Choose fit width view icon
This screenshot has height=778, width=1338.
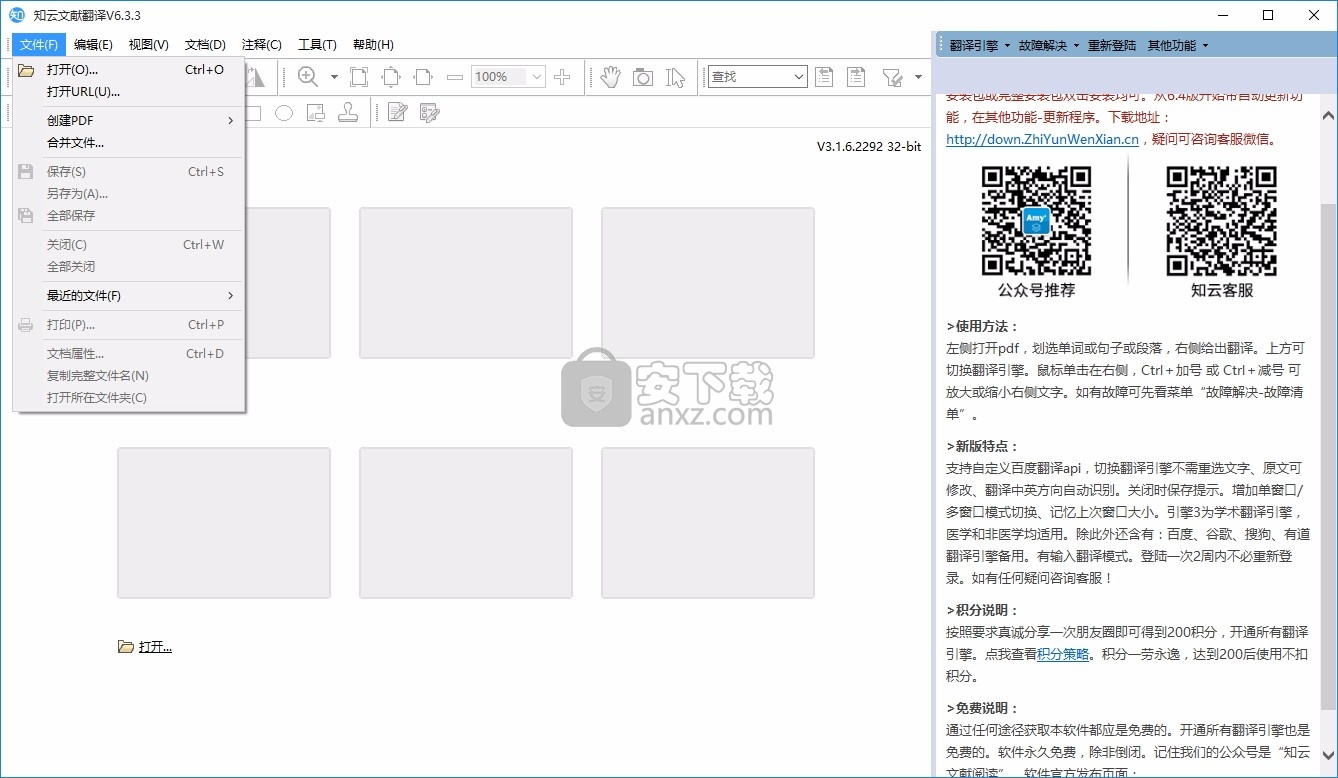click(423, 77)
